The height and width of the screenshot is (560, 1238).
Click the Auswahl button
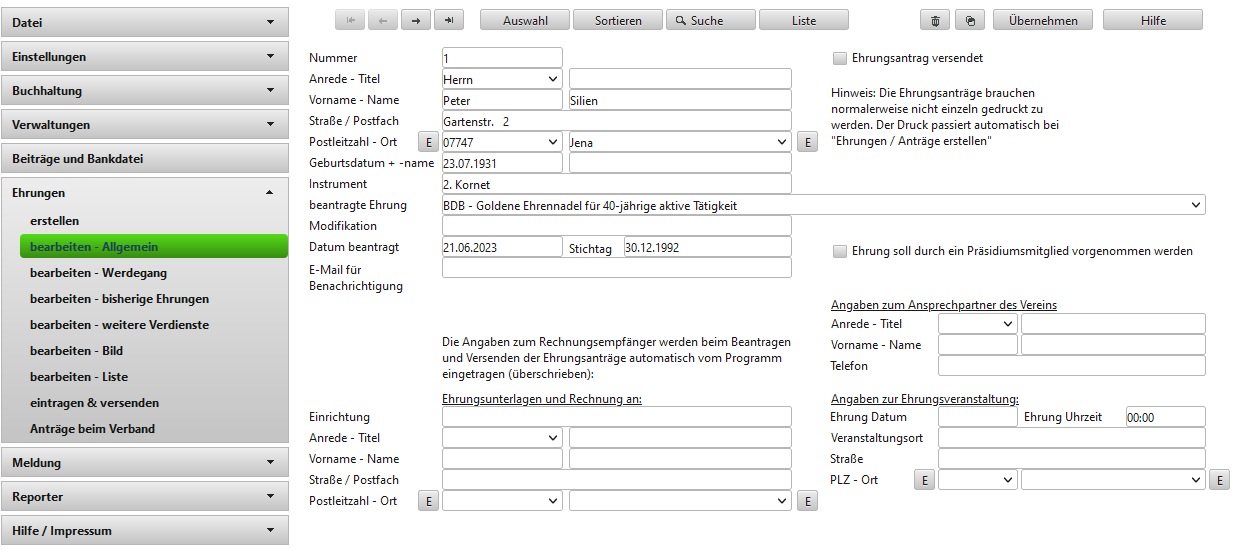(525, 20)
